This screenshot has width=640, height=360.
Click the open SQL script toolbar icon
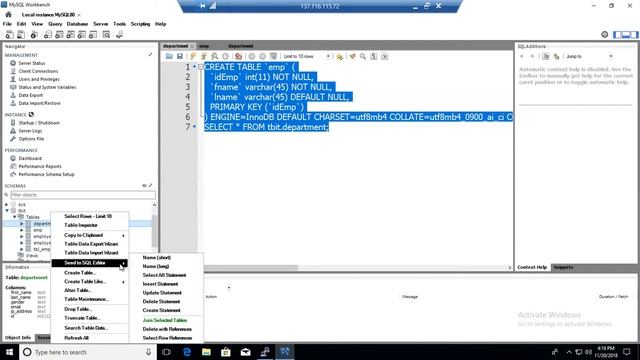pos(21,35)
